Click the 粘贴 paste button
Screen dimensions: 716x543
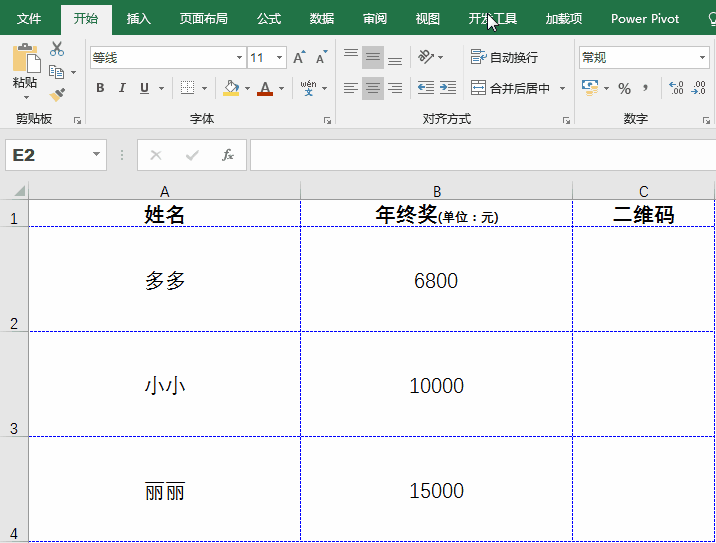tap(25, 70)
